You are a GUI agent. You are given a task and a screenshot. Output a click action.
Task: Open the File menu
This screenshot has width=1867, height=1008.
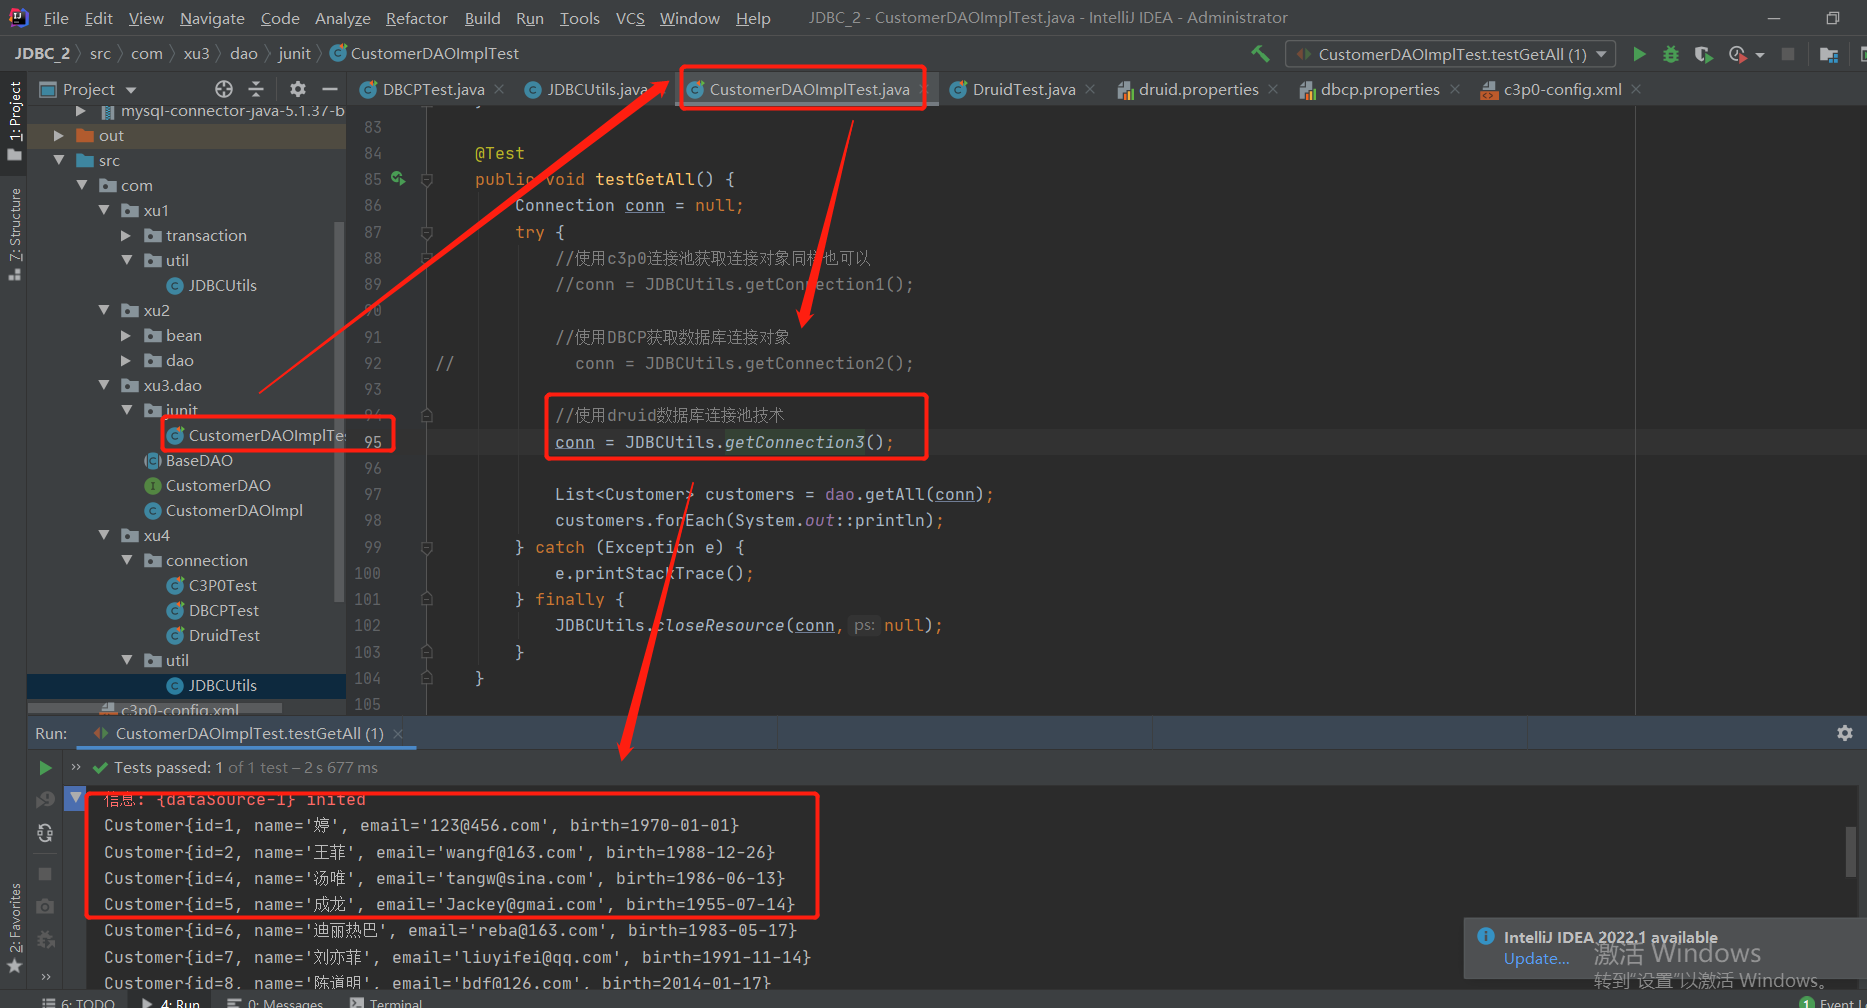click(x=56, y=18)
